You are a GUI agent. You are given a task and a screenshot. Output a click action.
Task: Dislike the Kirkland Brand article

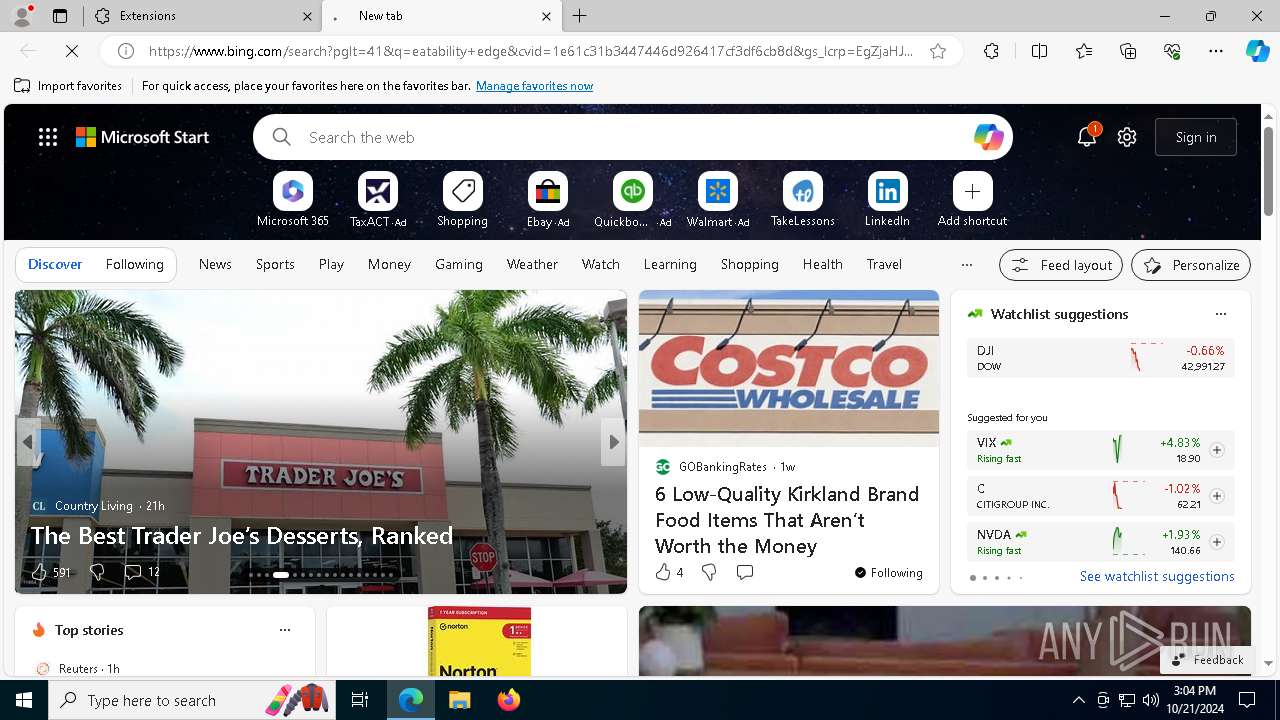tap(709, 572)
